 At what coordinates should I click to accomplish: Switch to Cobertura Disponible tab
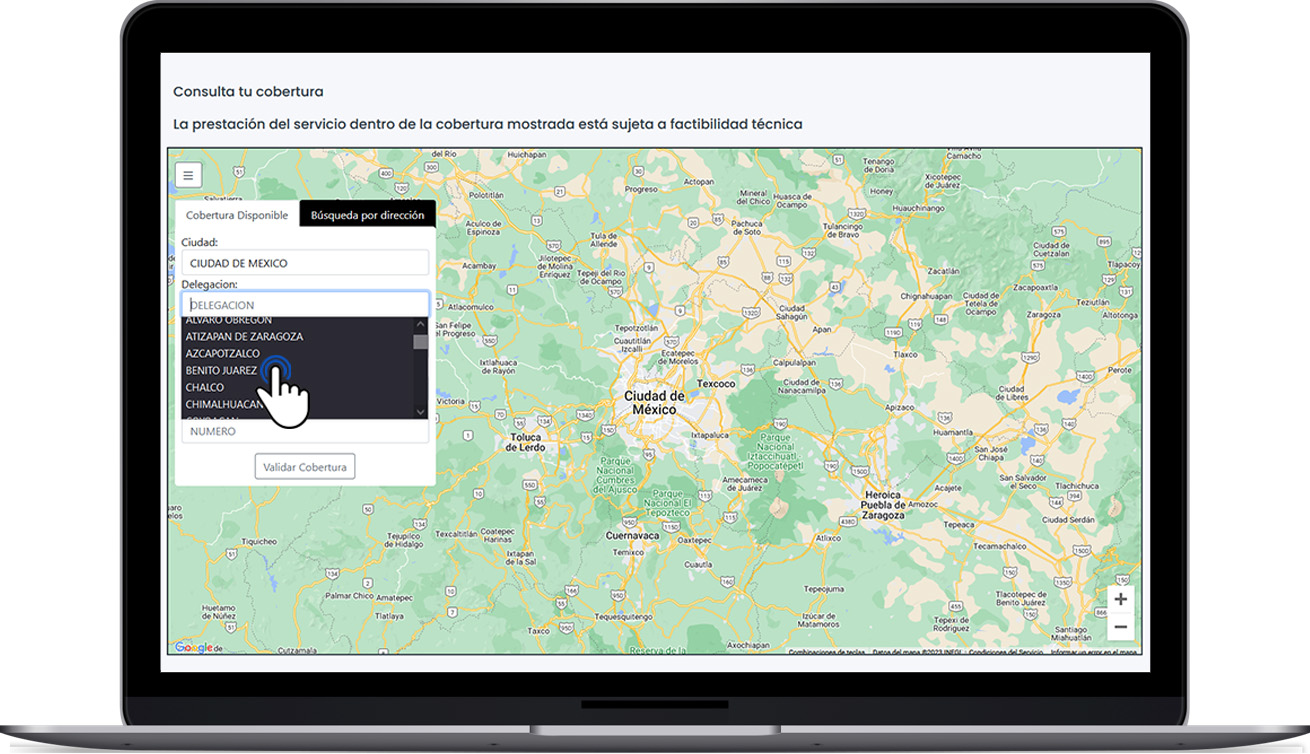coord(237,215)
